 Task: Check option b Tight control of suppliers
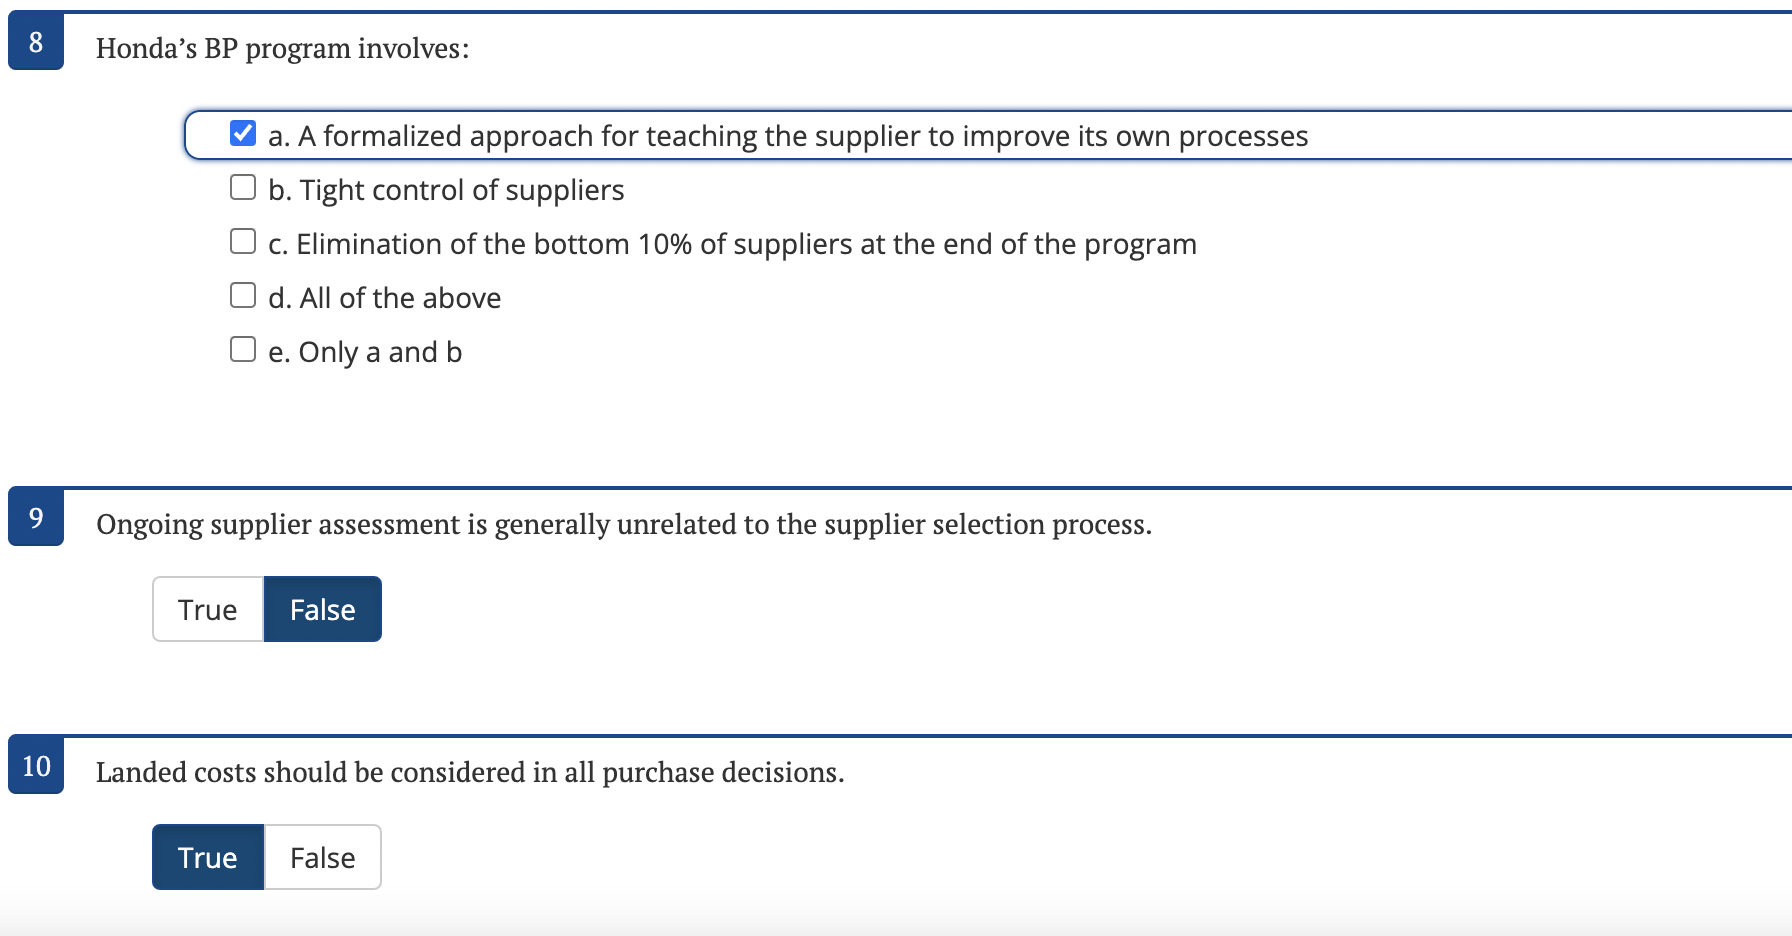point(242,186)
